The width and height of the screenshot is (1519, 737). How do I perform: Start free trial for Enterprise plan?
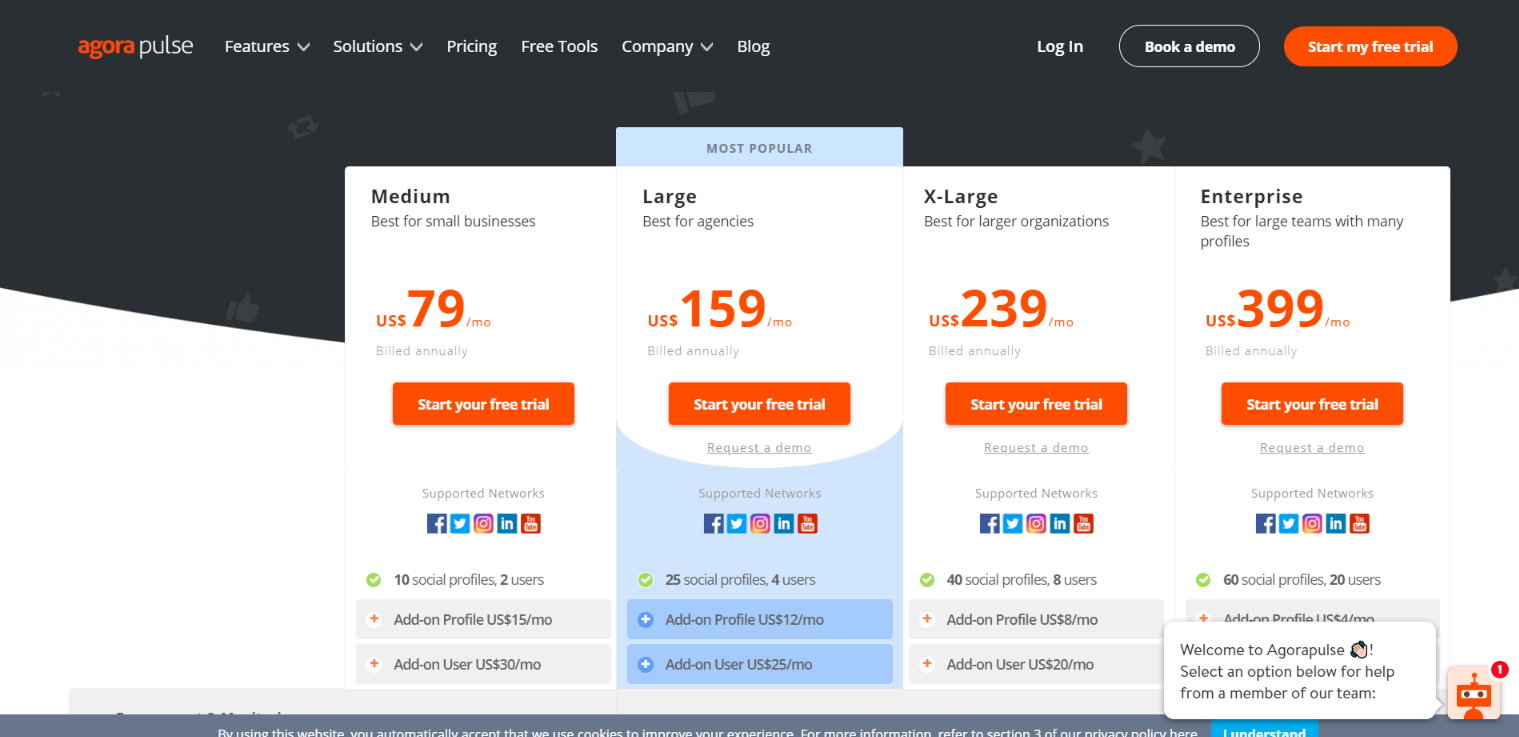coord(1312,404)
